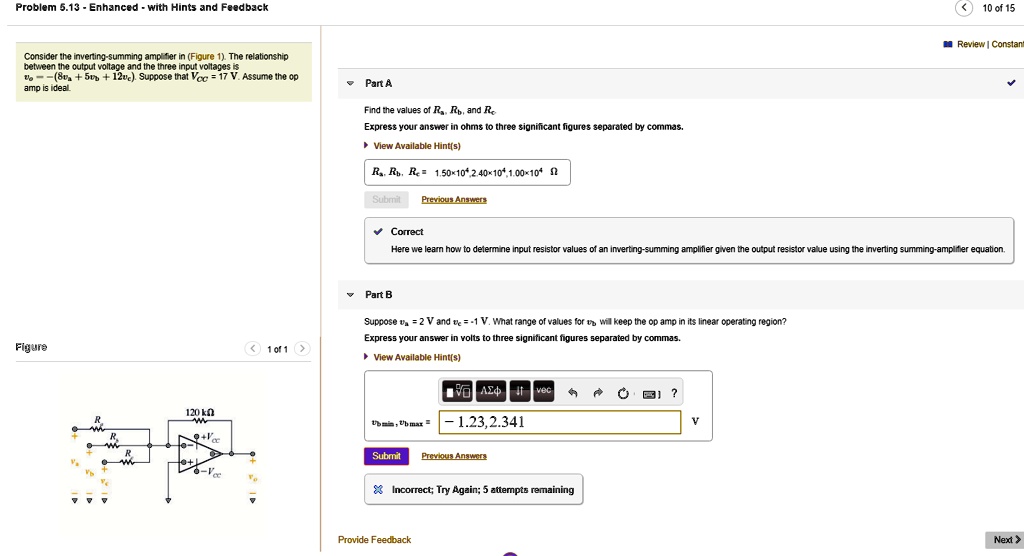Image resolution: width=1024 pixels, height=556 pixels.
Task: Click the subscript/superscript arrows tool
Action: [x=521, y=392]
